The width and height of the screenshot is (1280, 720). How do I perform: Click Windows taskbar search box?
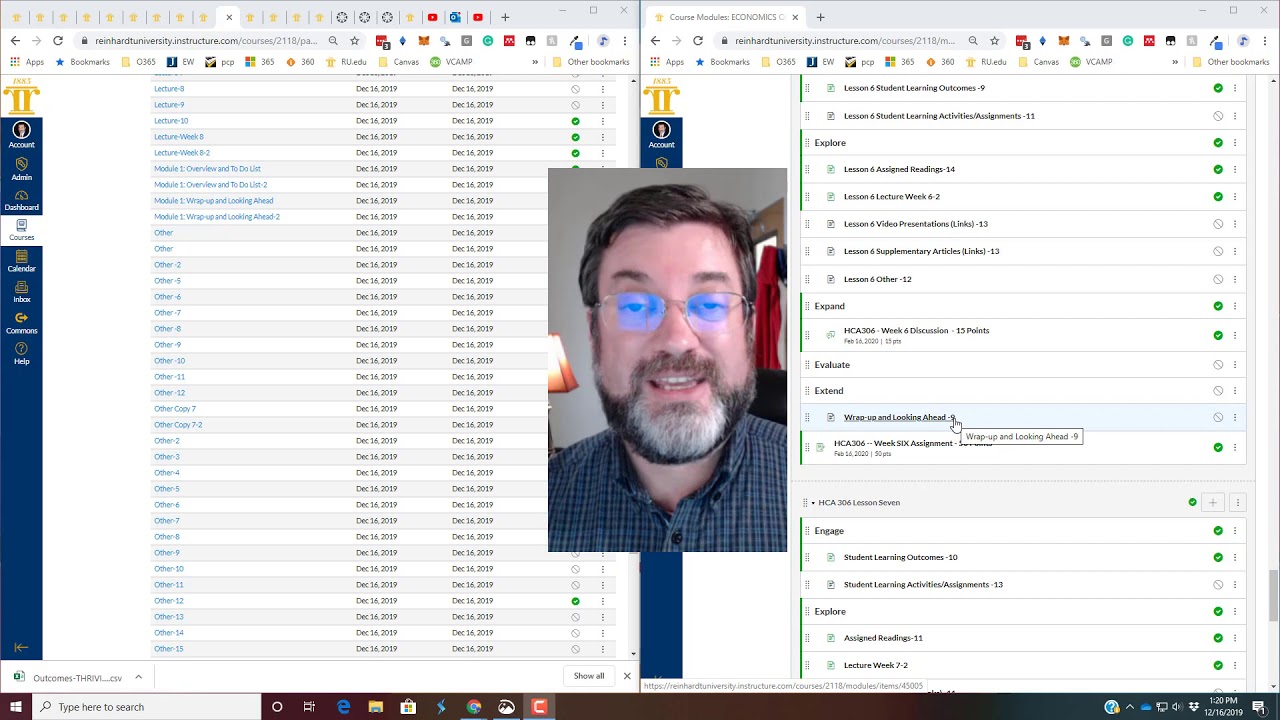[147, 707]
